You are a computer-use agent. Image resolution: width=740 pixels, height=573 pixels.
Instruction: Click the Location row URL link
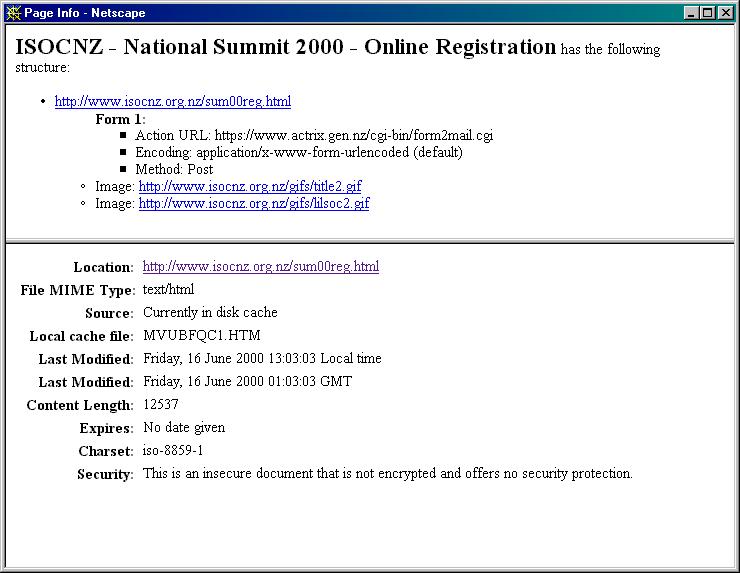260,267
